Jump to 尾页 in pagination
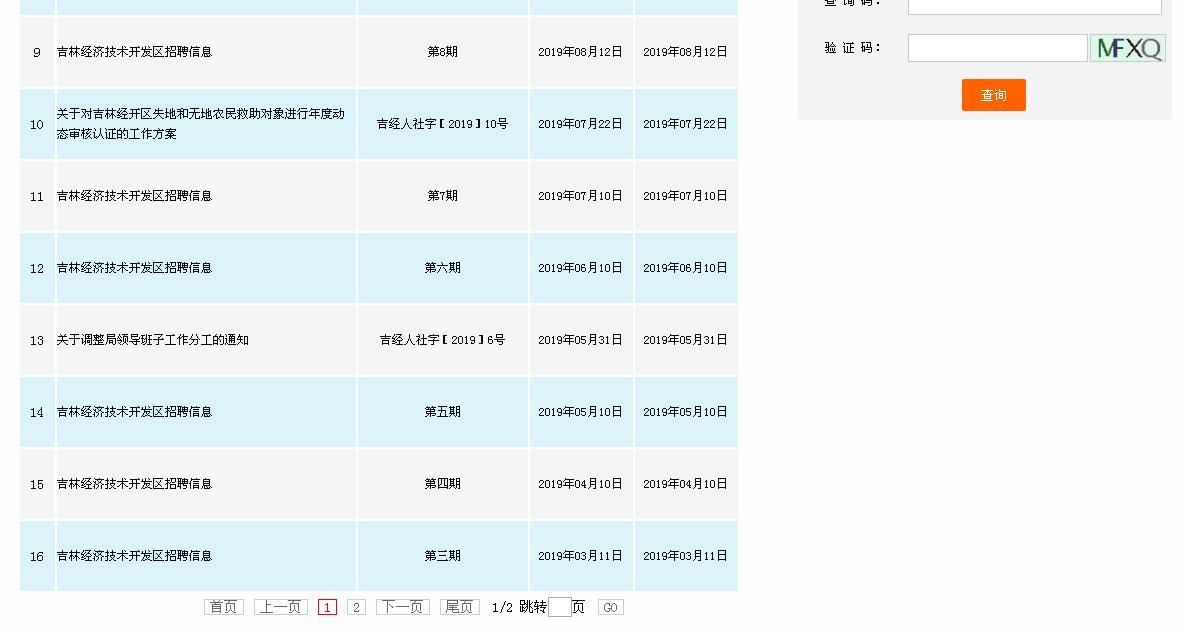 click(x=459, y=607)
